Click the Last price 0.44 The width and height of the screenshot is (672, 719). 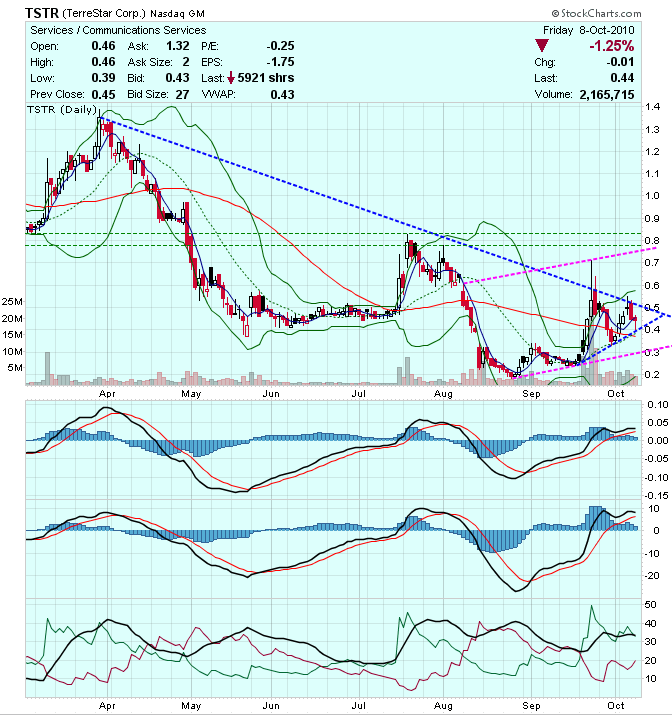[622, 78]
